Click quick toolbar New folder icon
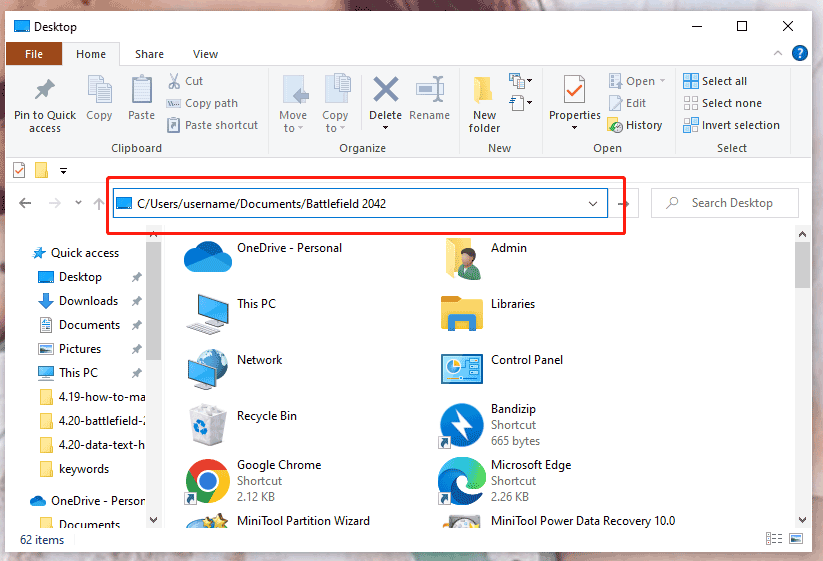 tap(41, 171)
